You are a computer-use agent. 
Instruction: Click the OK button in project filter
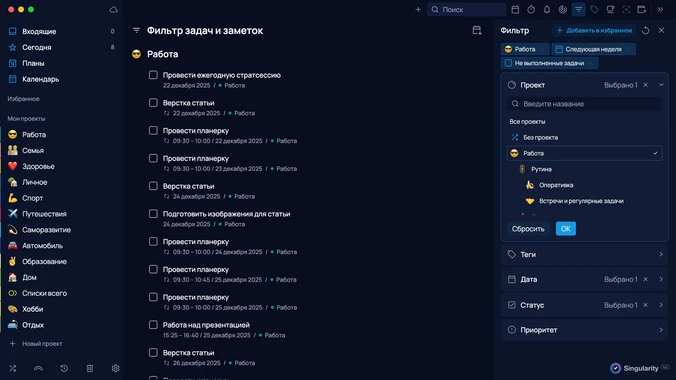click(566, 229)
